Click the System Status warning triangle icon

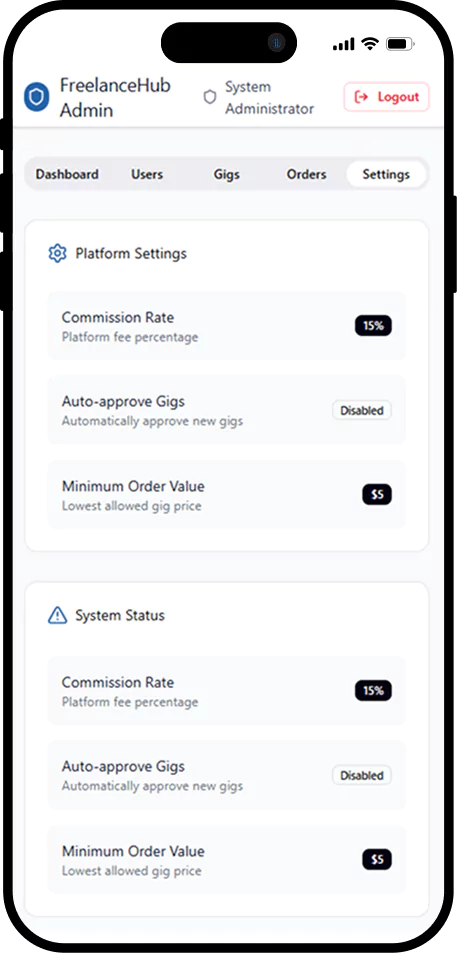(x=57, y=616)
